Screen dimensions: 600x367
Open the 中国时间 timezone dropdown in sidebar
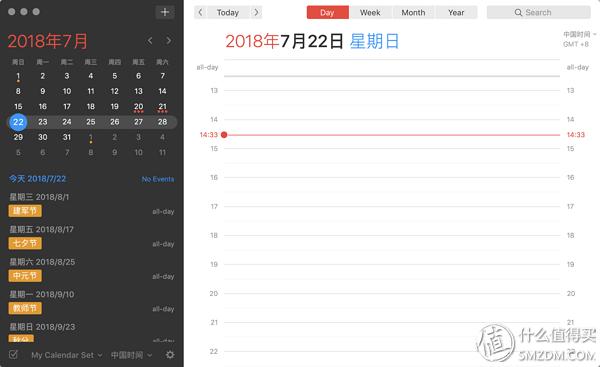click(x=131, y=355)
